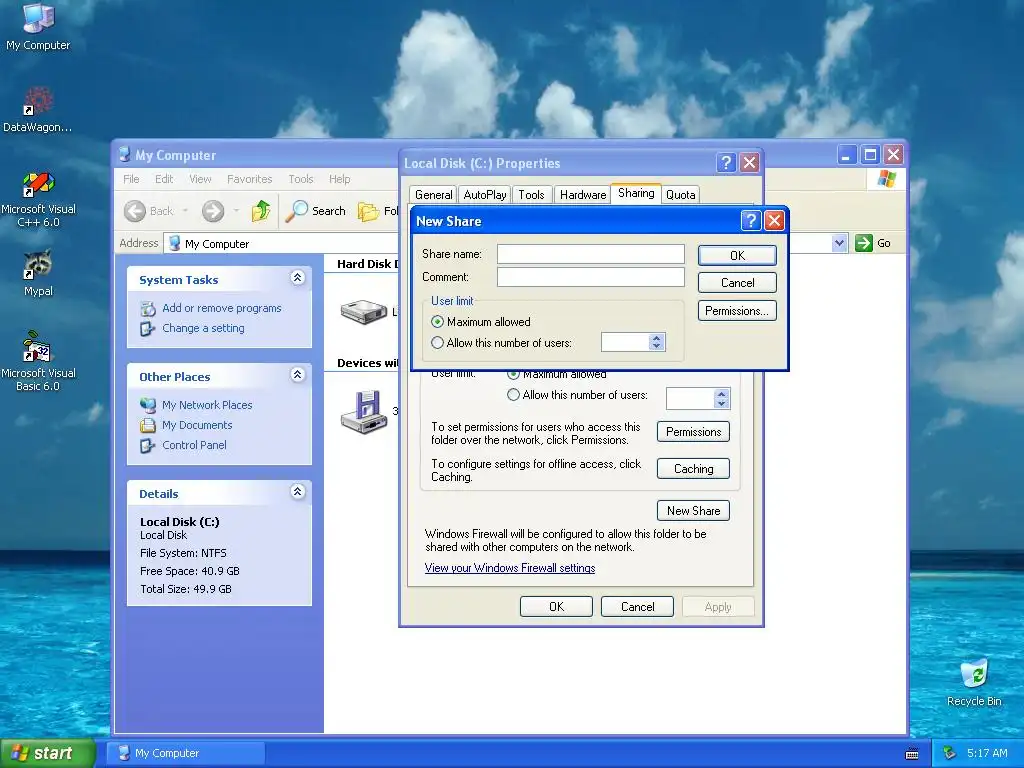Screen dimensions: 1024x768
Task: Switch to the General tab
Action: click(x=434, y=195)
